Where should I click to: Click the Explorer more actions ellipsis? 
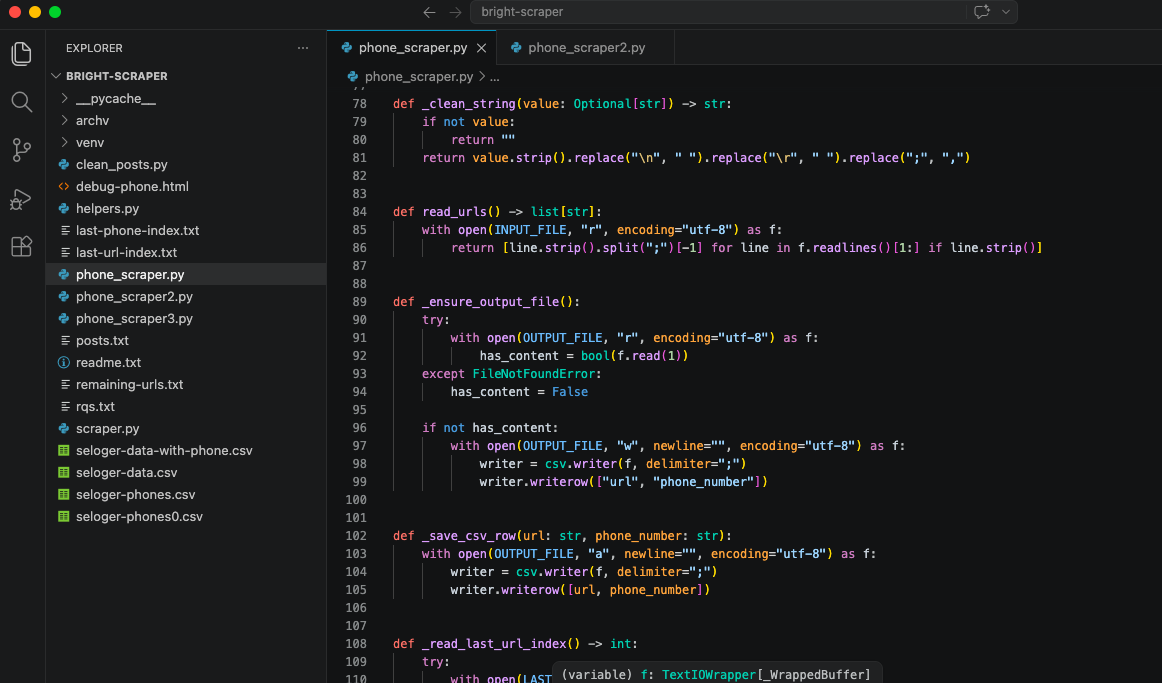click(x=303, y=48)
